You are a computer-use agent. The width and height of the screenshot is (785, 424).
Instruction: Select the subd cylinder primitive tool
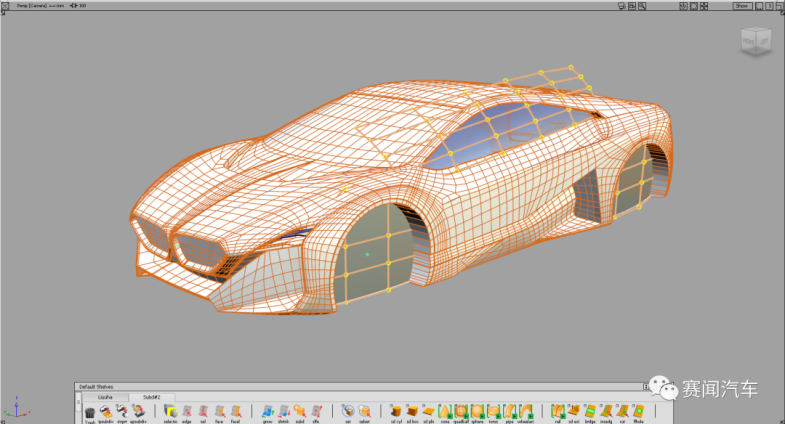click(397, 412)
